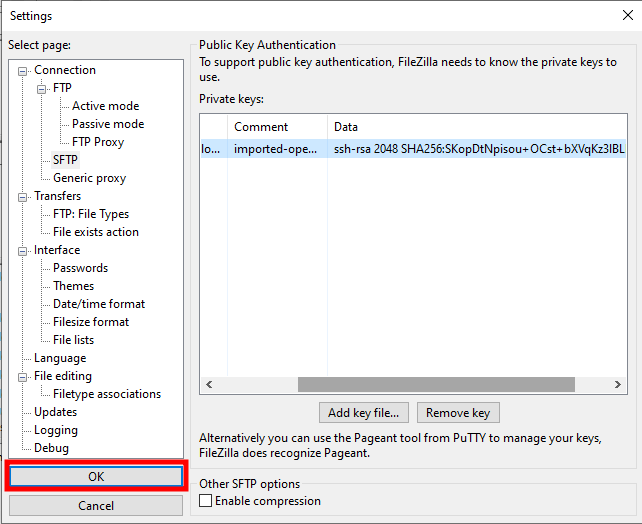642x524 pixels.
Task: Select the Language page
Action: pyautogui.click(x=60, y=358)
